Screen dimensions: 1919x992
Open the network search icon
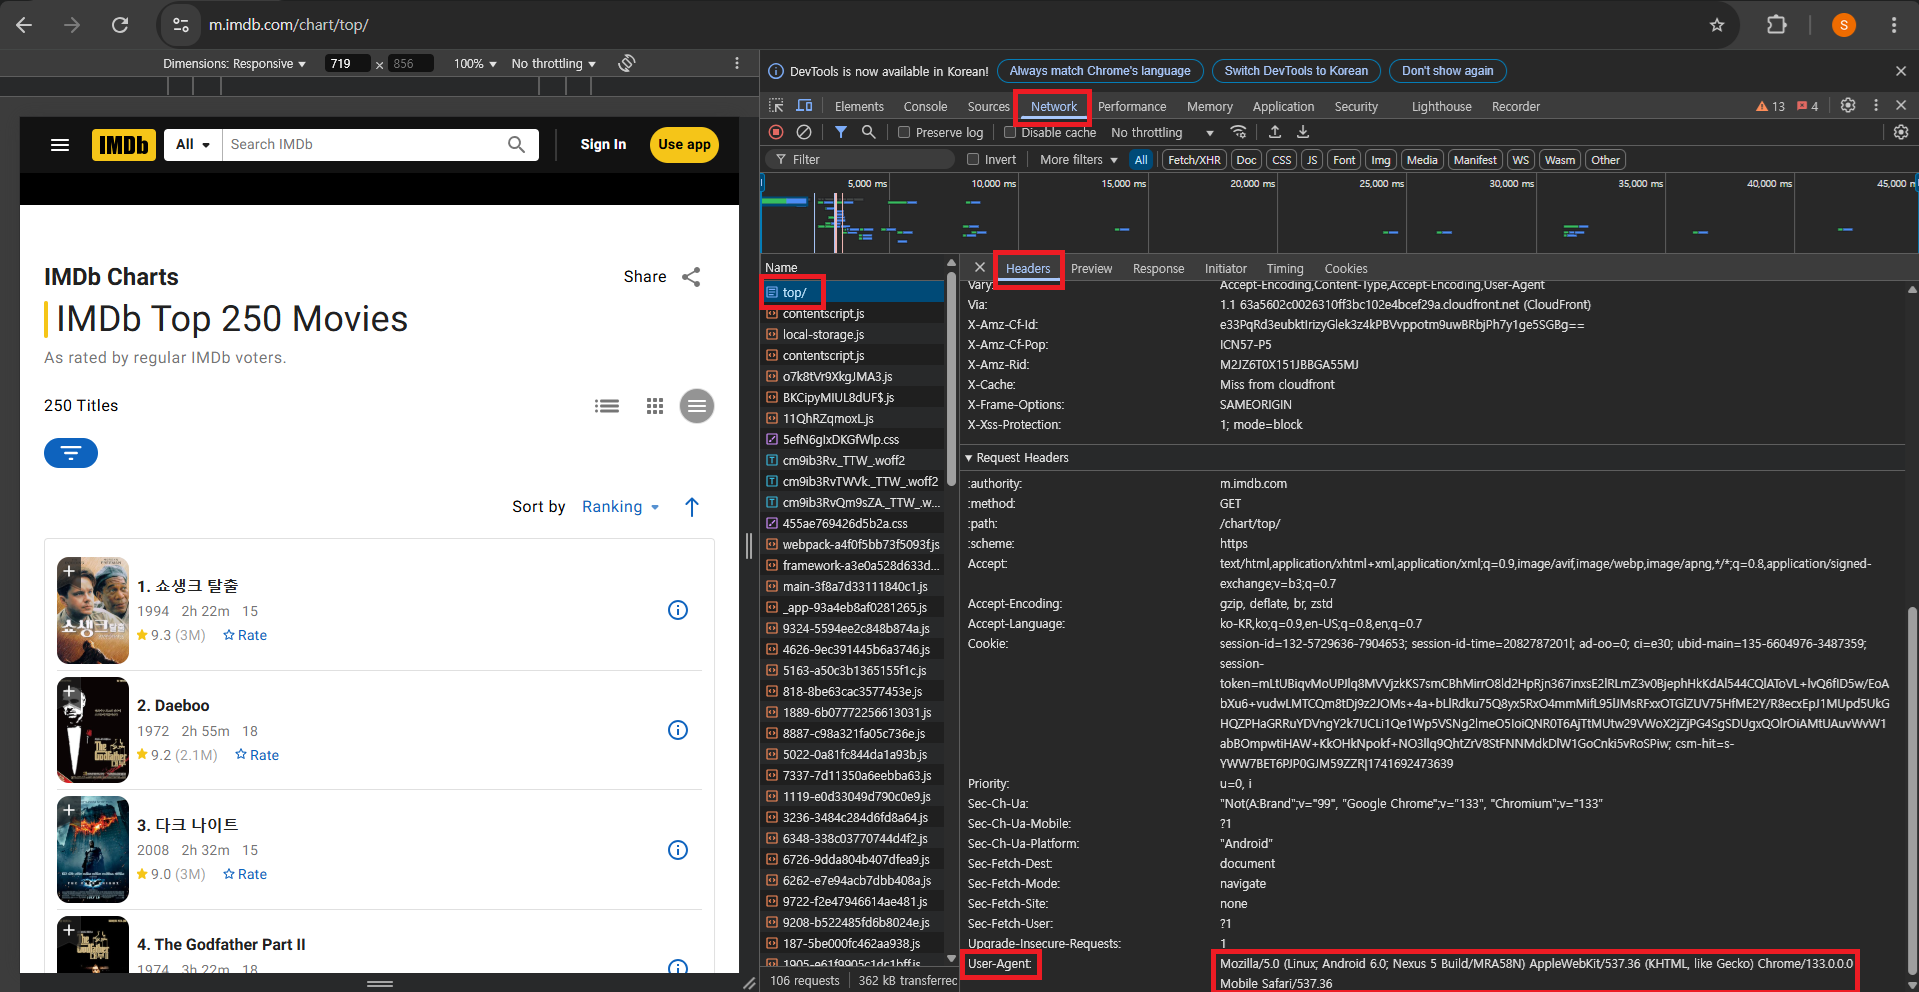click(x=869, y=132)
